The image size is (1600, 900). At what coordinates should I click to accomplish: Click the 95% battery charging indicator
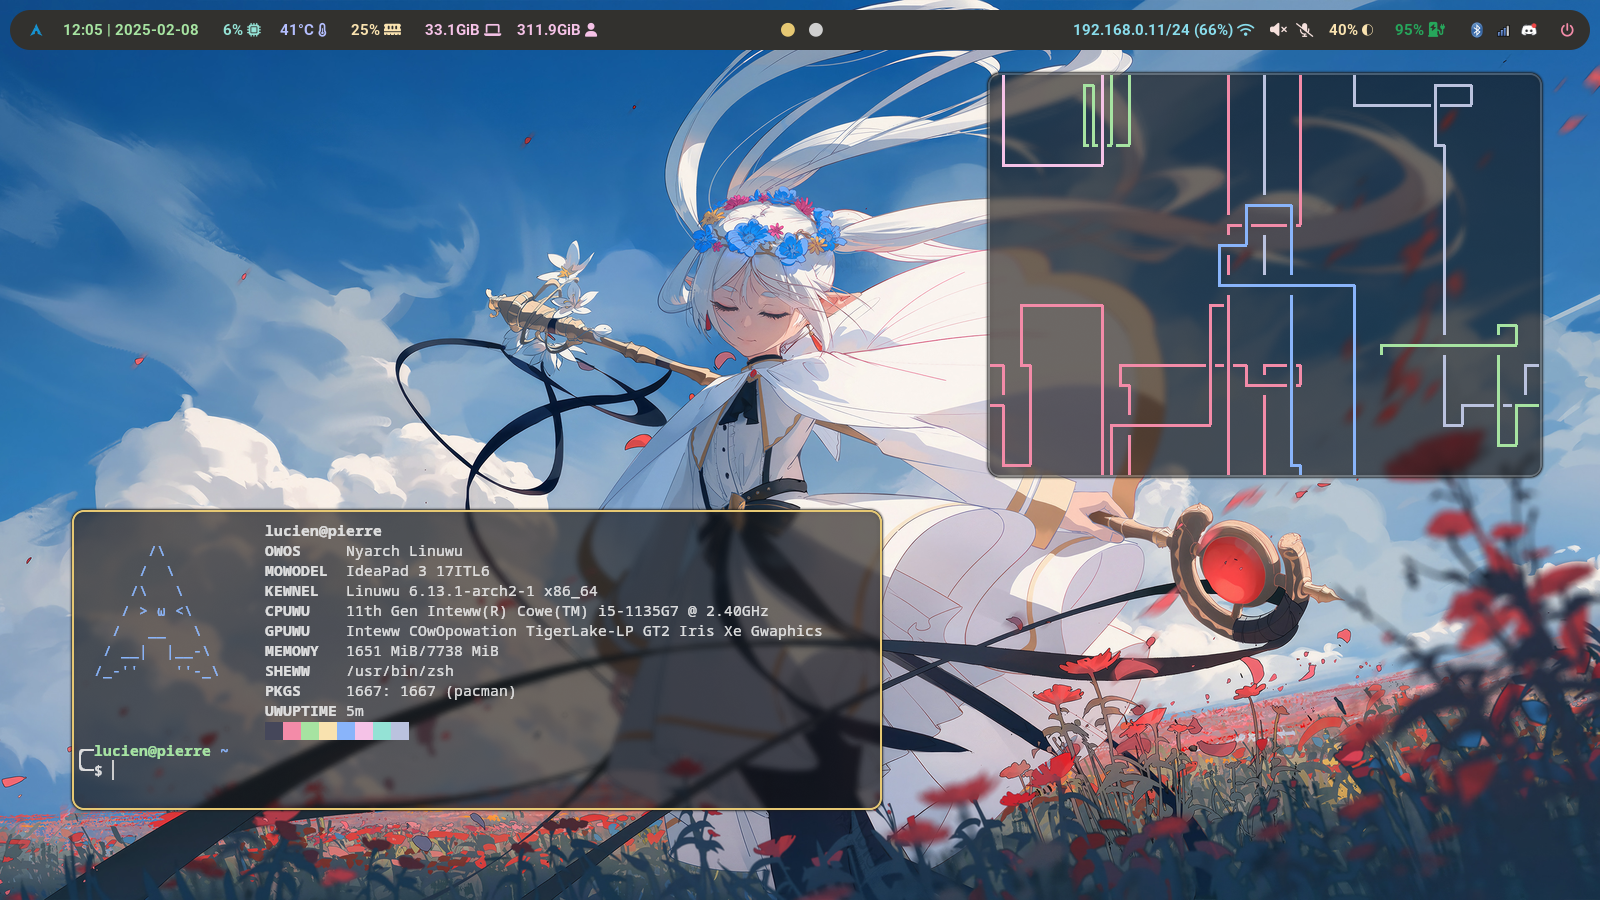click(1420, 30)
